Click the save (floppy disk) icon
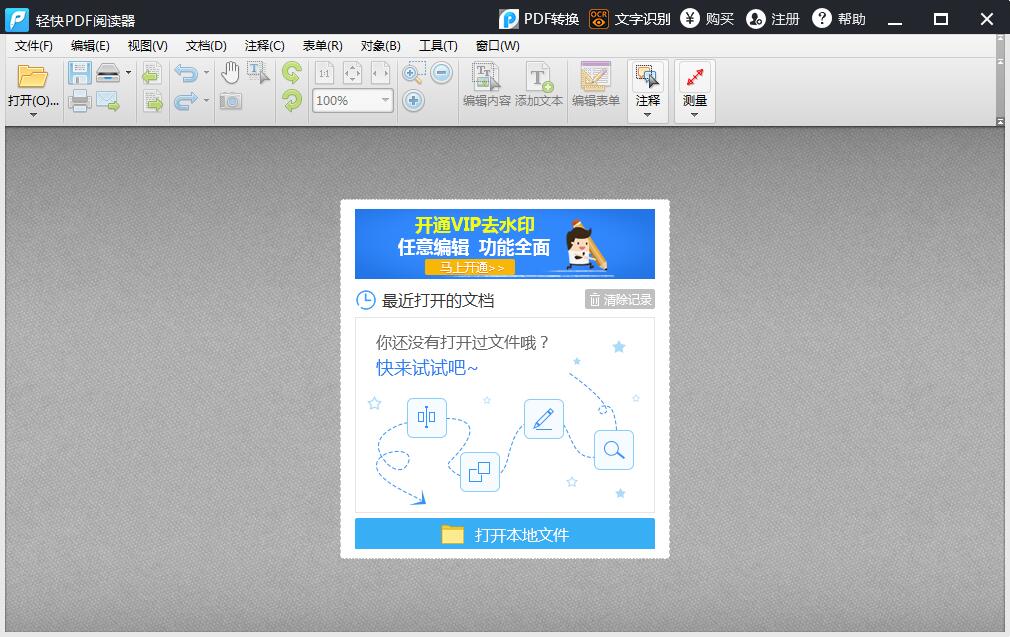The image size is (1010, 637). (x=79, y=73)
